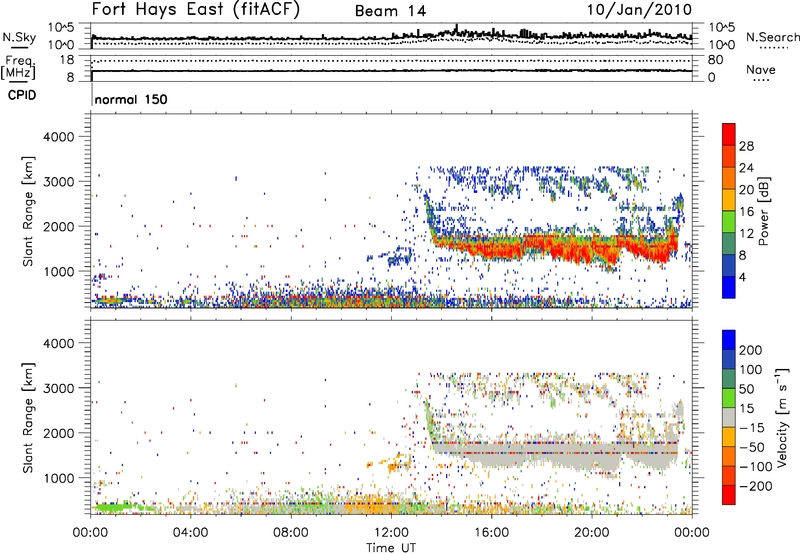
Task: Pick the teal Power colorbar segment between 8 and 12
Action: point(729,244)
